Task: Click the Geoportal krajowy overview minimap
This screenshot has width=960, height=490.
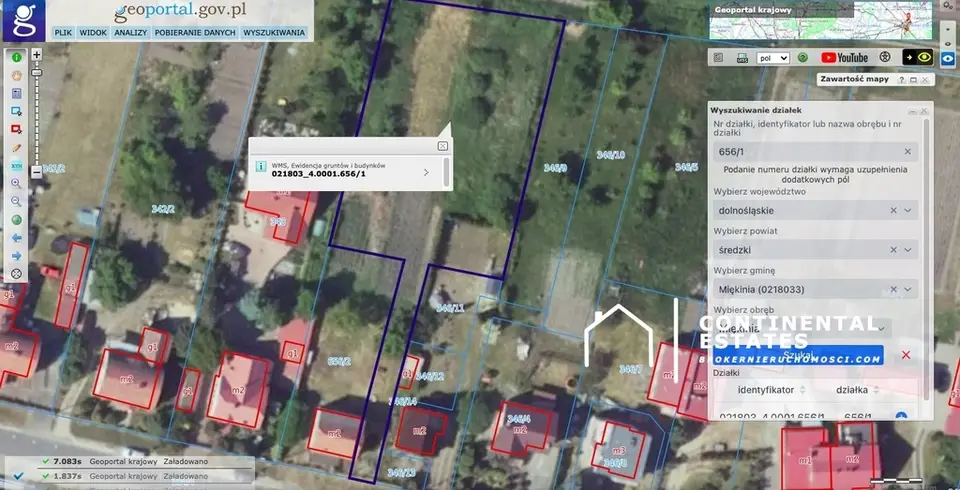Action: pos(820,20)
